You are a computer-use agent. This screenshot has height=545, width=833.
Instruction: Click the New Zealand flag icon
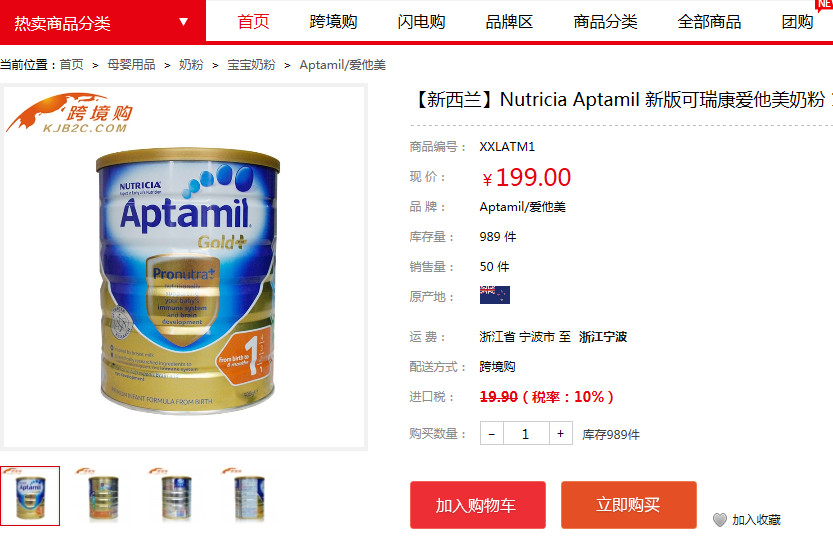495,295
